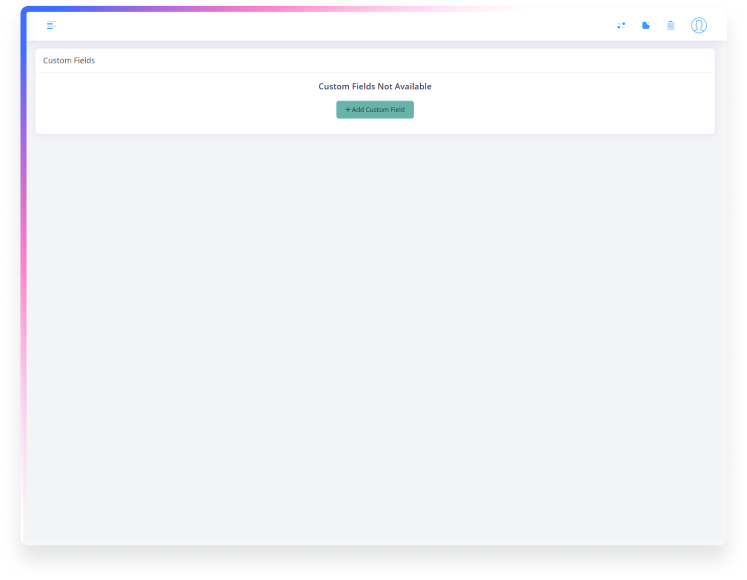This screenshot has height=580, width=747.
Task: Open account menu from the avatar circle
Action: coord(699,25)
